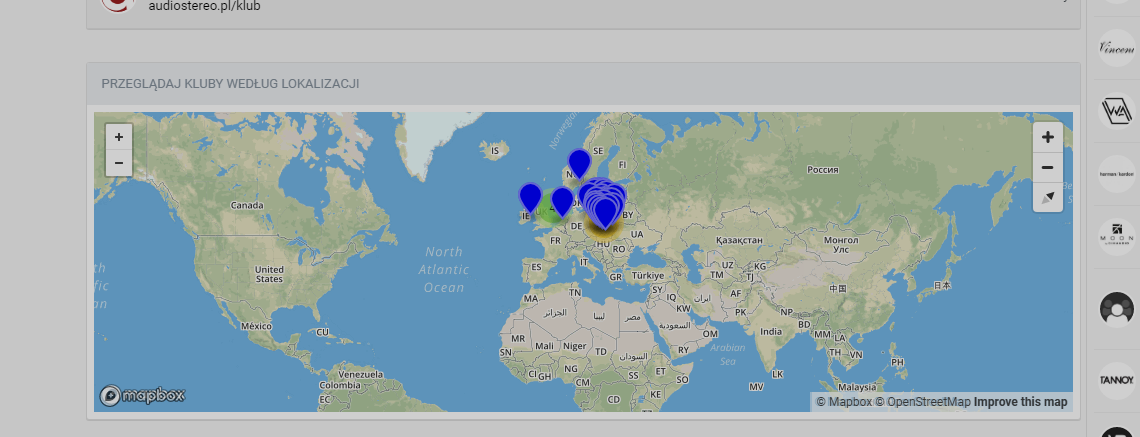Reset map bearing with the compass button
The width and height of the screenshot is (1140, 437).
[1047, 197]
